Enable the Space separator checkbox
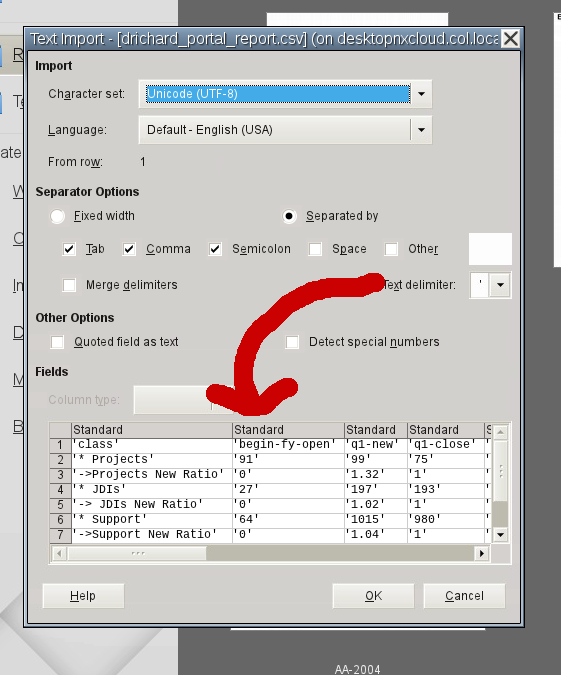The height and width of the screenshot is (675, 561). click(315, 249)
